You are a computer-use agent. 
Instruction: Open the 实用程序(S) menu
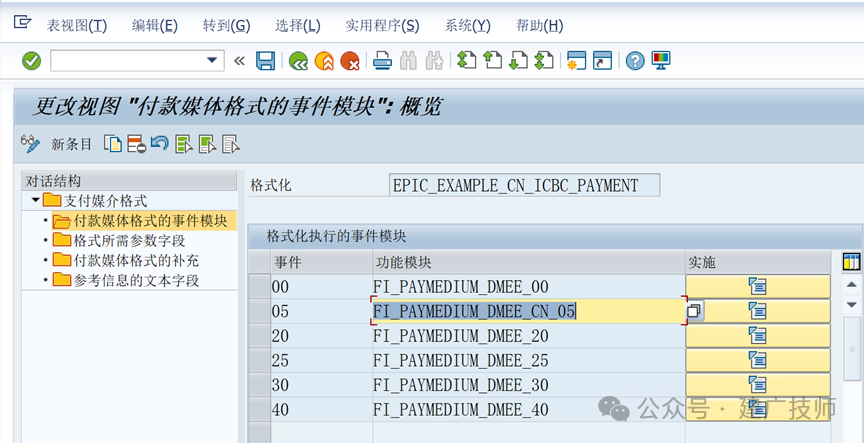point(382,25)
